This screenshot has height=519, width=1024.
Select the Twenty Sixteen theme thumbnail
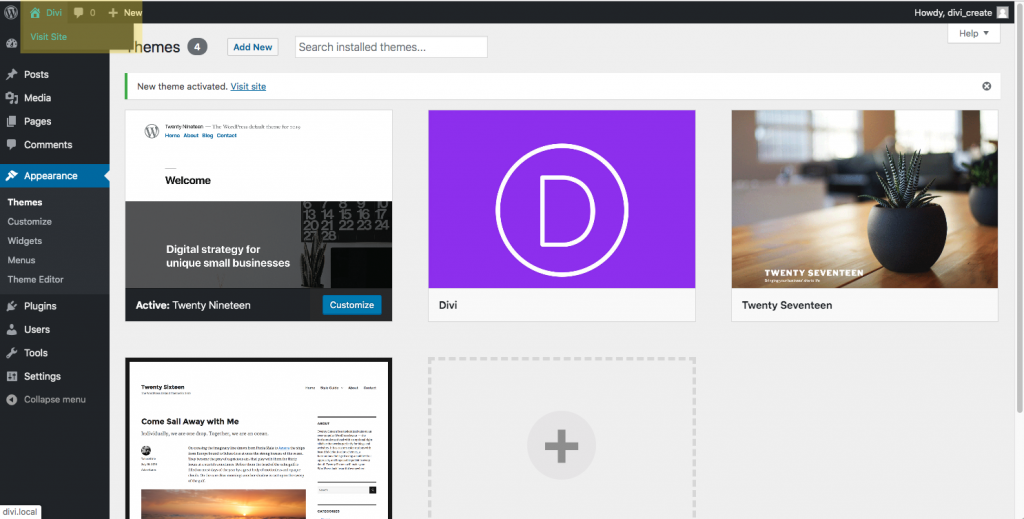(259, 439)
